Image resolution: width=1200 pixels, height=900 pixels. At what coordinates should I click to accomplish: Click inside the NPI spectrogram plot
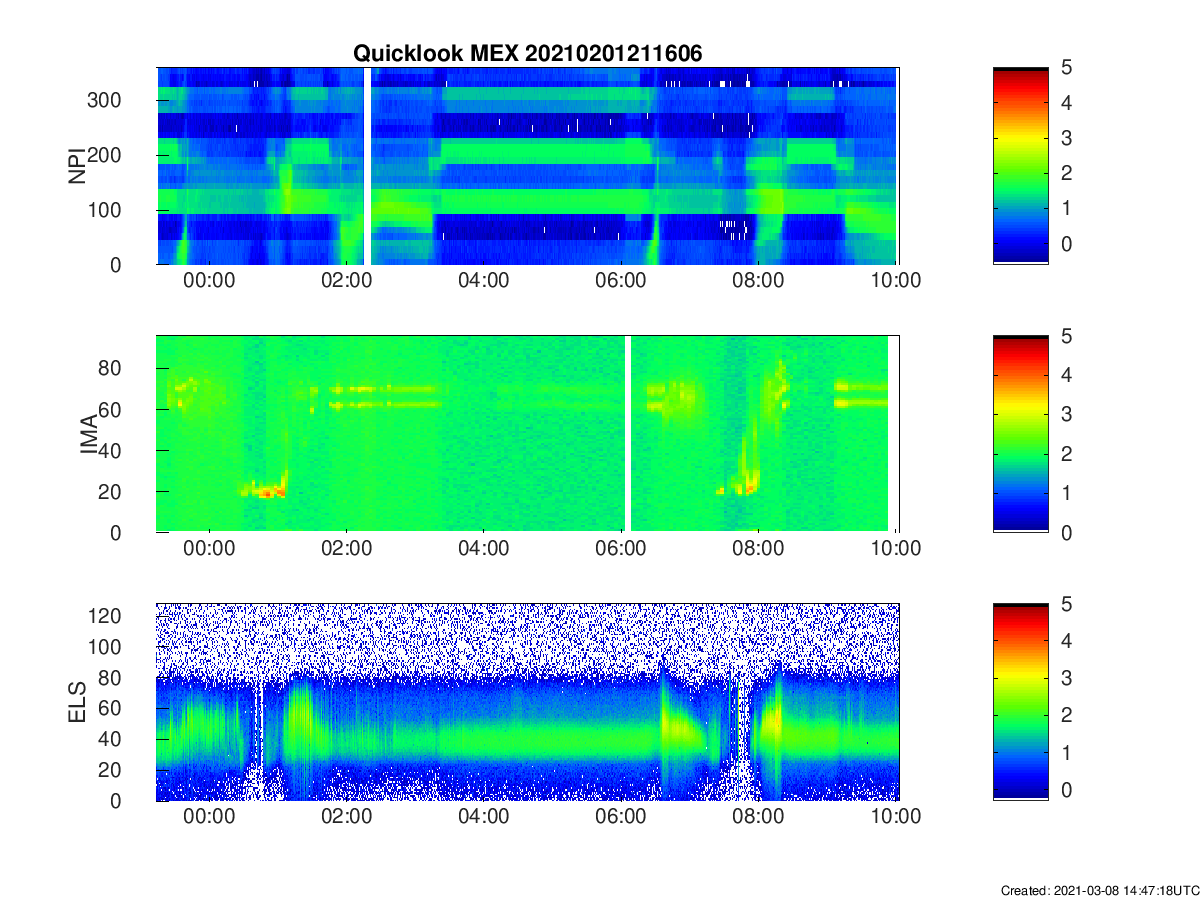coord(528,166)
